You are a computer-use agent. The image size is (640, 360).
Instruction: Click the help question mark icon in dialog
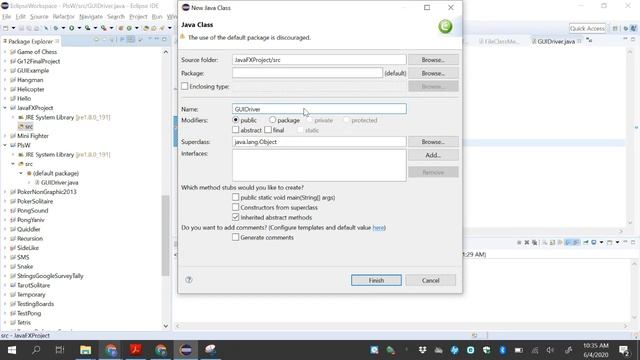tap(189, 280)
